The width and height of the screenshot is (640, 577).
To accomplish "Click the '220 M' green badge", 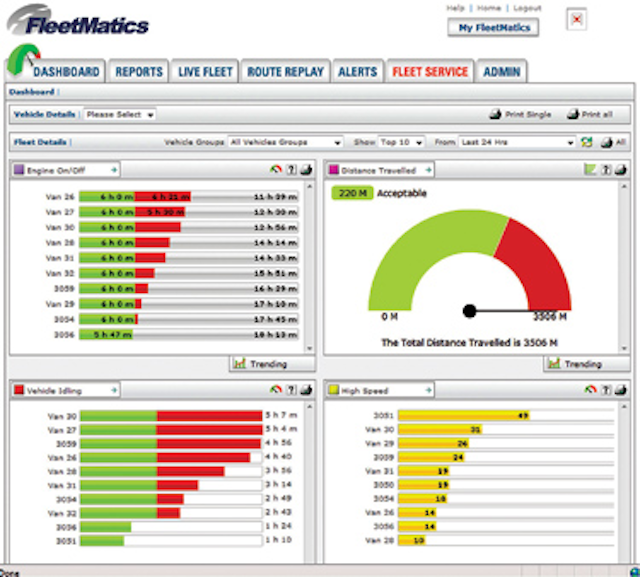I will pyautogui.click(x=352, y=193).
